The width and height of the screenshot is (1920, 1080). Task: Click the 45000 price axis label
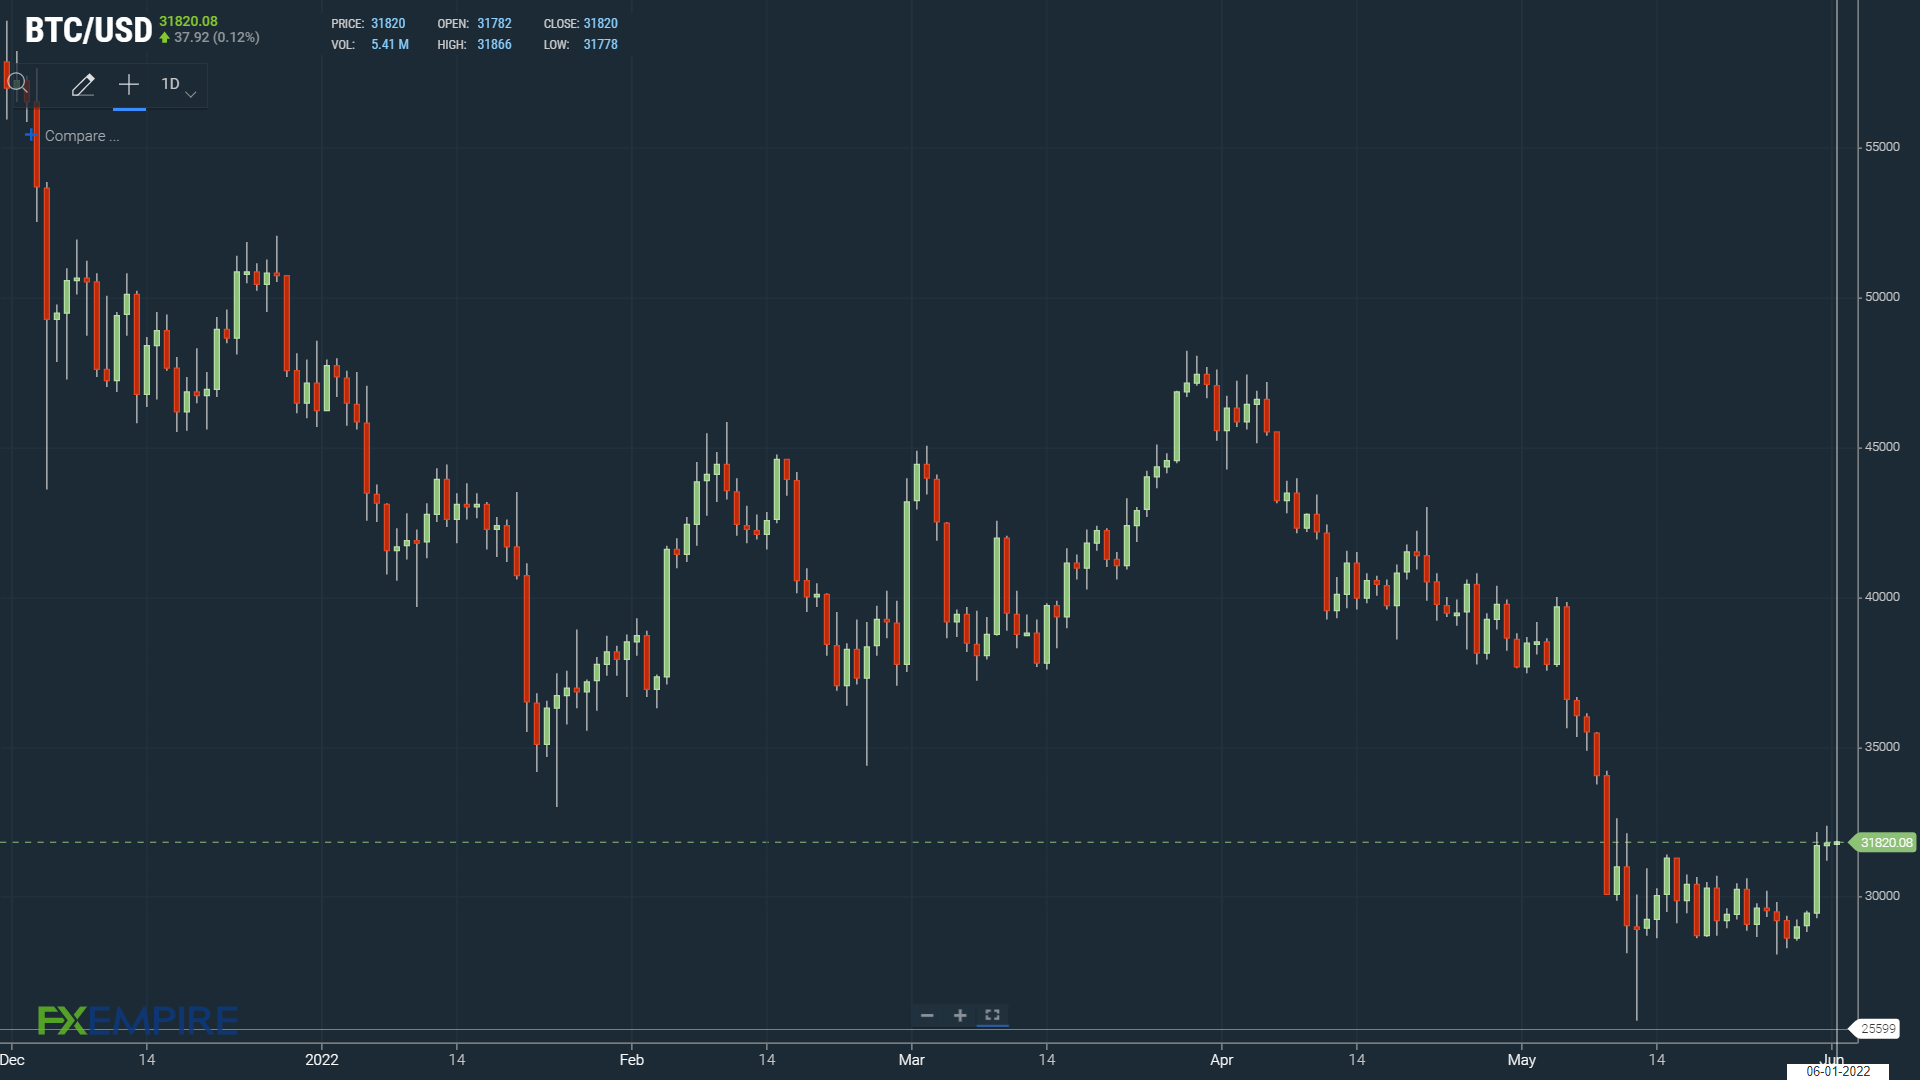(1882, 447)
